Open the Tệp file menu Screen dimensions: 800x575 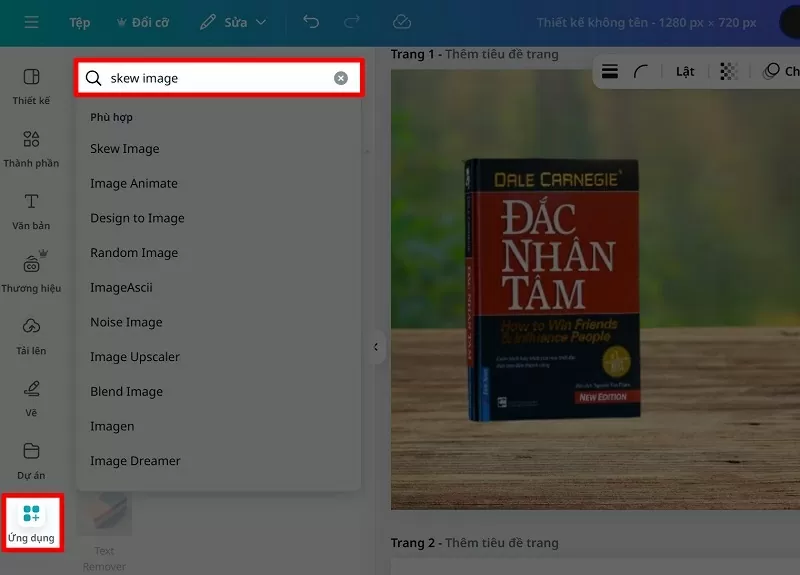click(79, 22)
